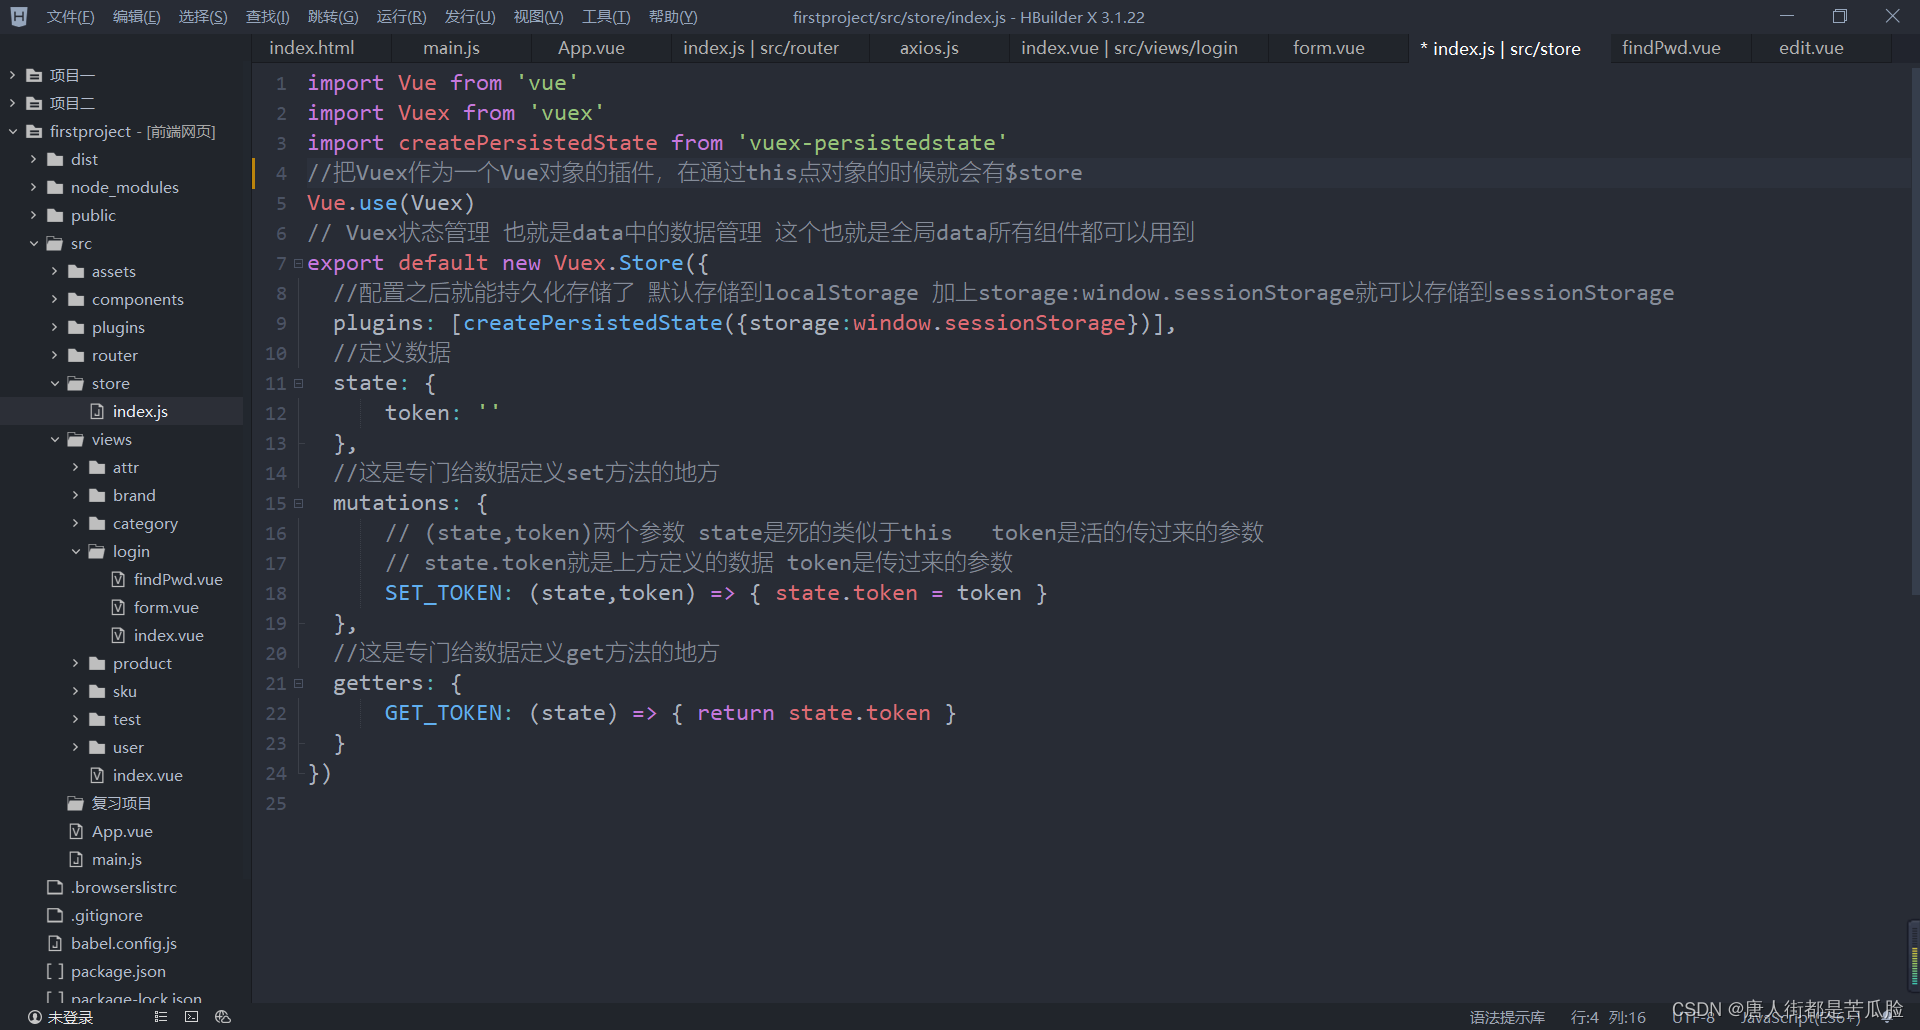Click the findPwd.vue file icon in tree
Image resolution: width=1920 pixels, height=1030 pixels.
pos(118,579)
